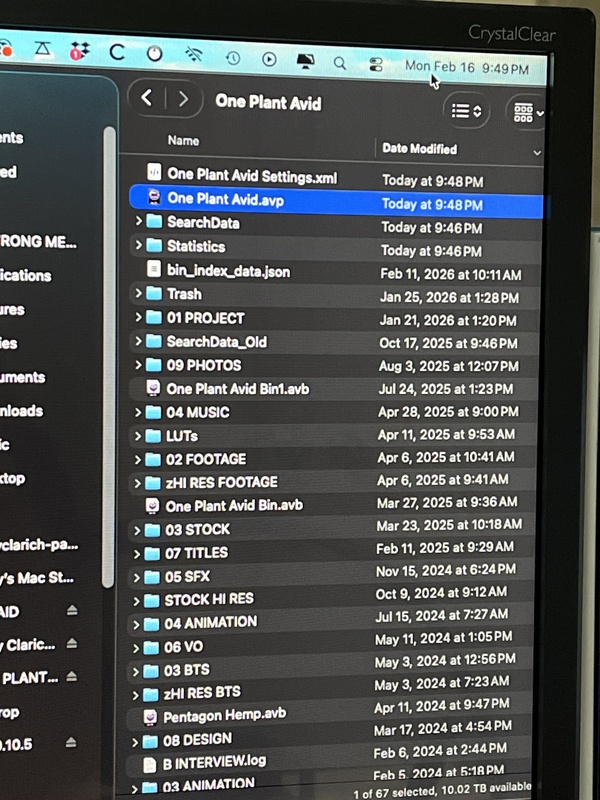Click the Time Machine menu bar icon

232,58
